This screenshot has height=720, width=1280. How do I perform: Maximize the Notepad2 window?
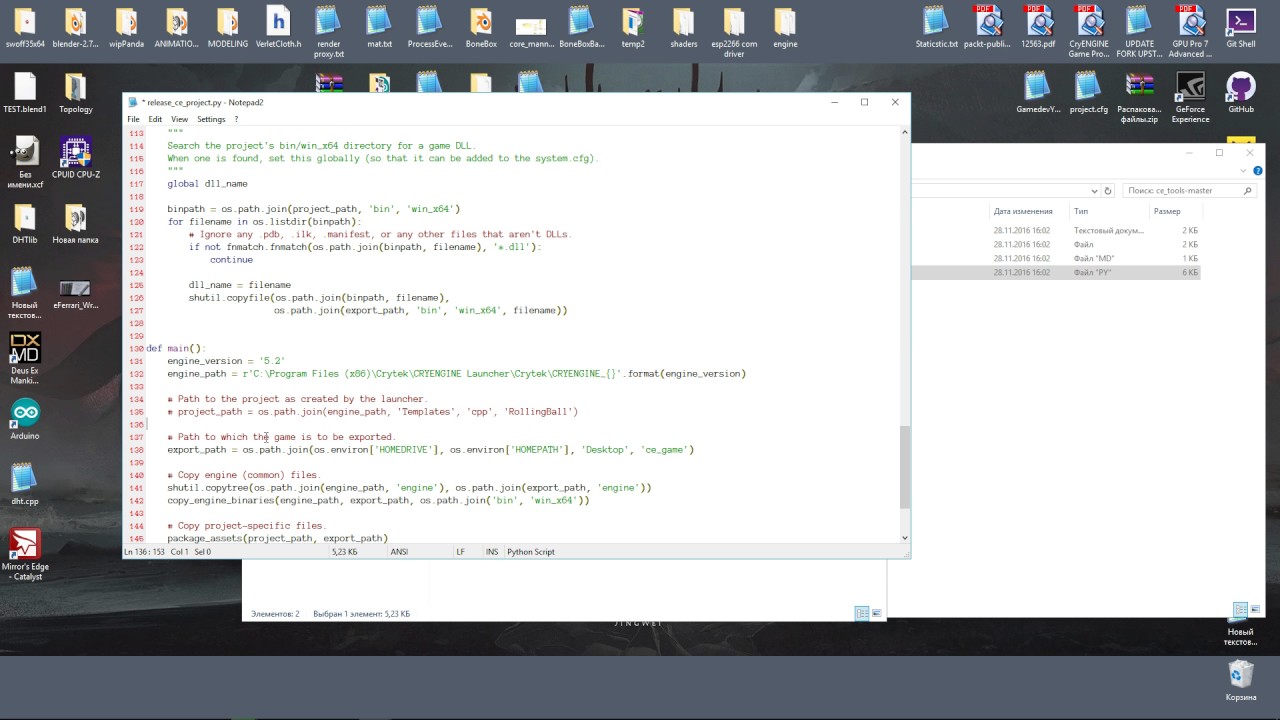pyautogui.click(x=864, y=102)
